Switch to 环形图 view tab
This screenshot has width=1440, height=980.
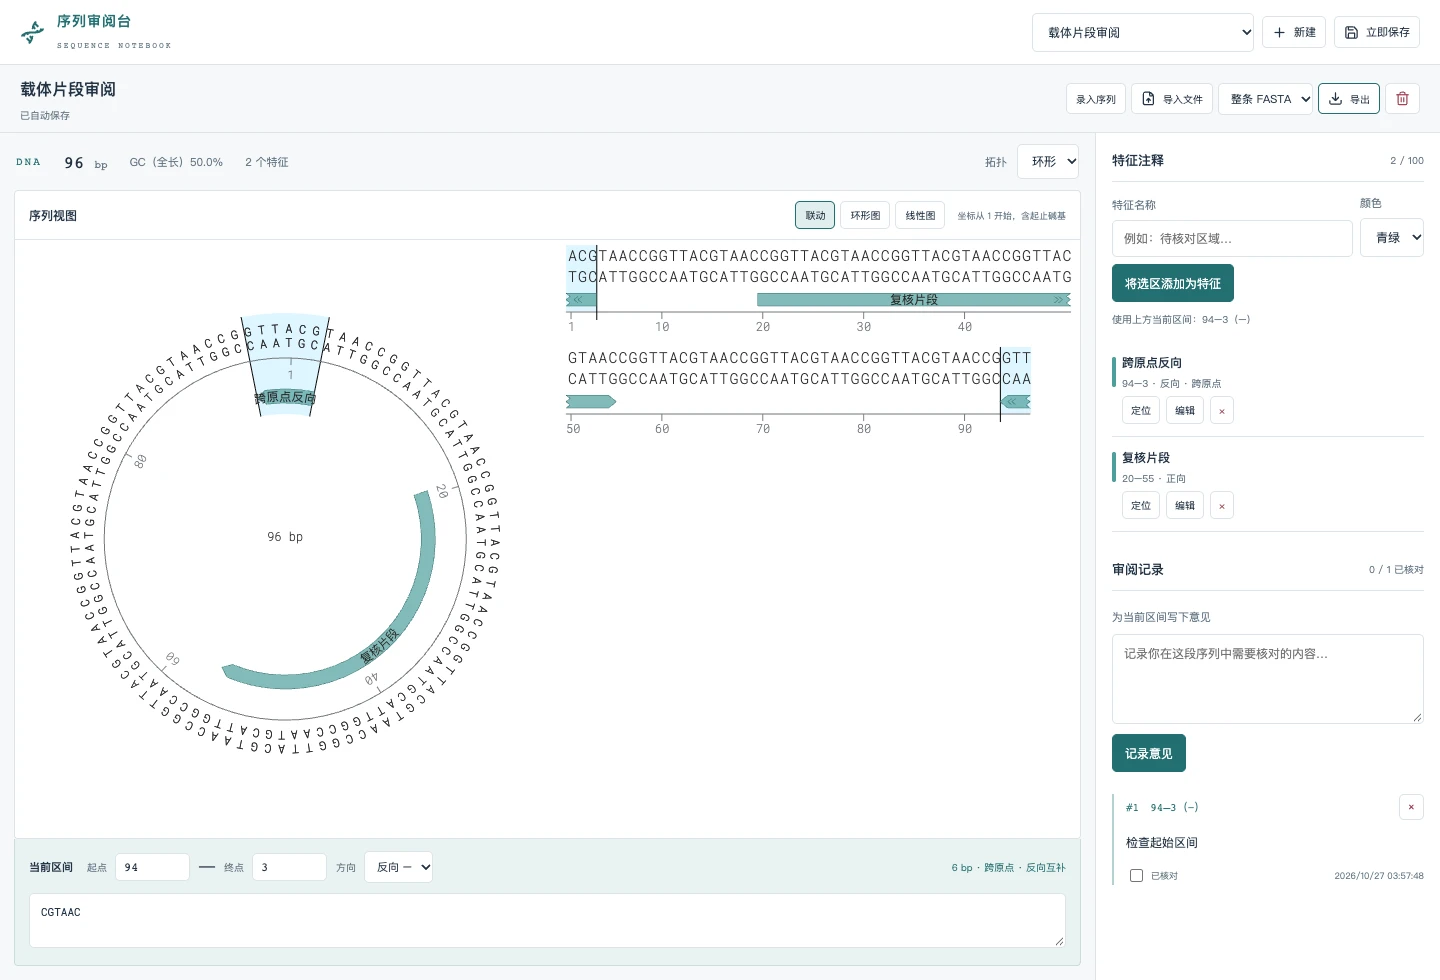[x=865, y=215]
